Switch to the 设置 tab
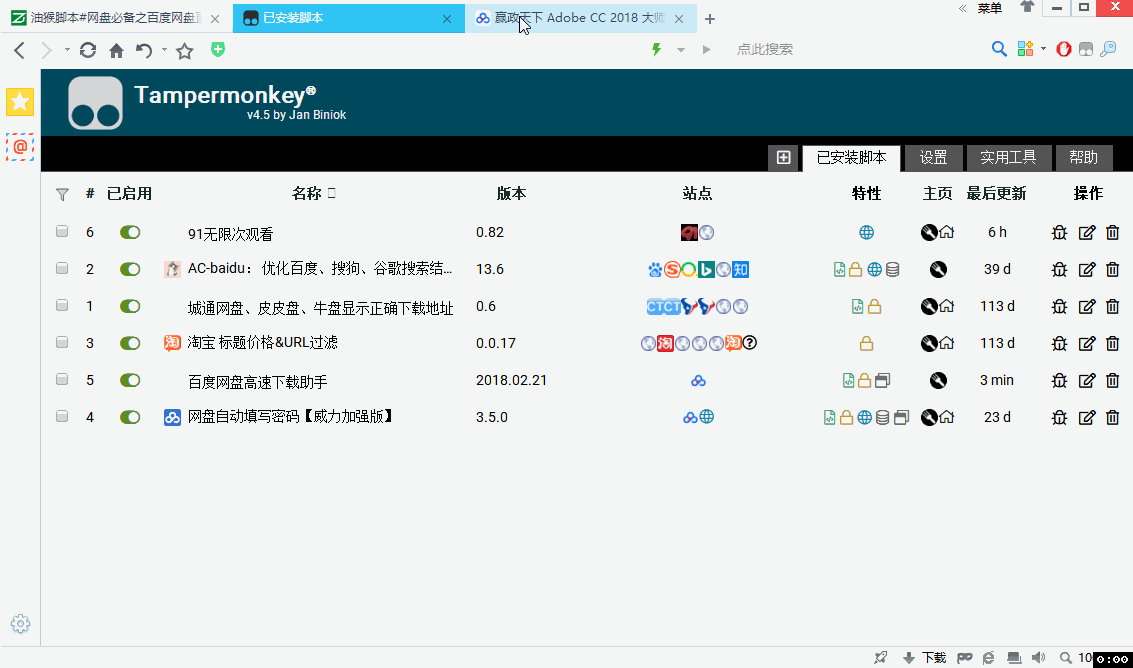The image size is (1133, 668). tap(932, 157)
